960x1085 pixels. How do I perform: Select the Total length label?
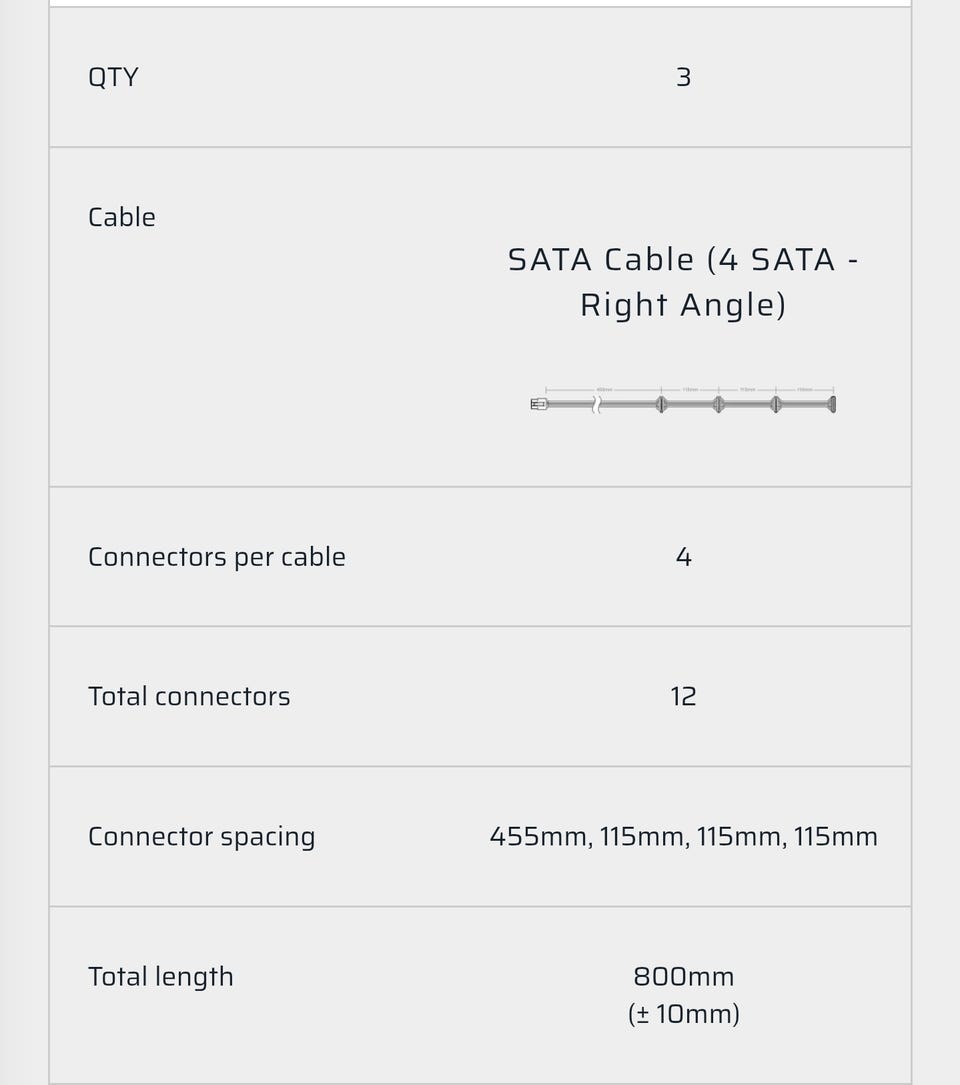coord(161,977)
